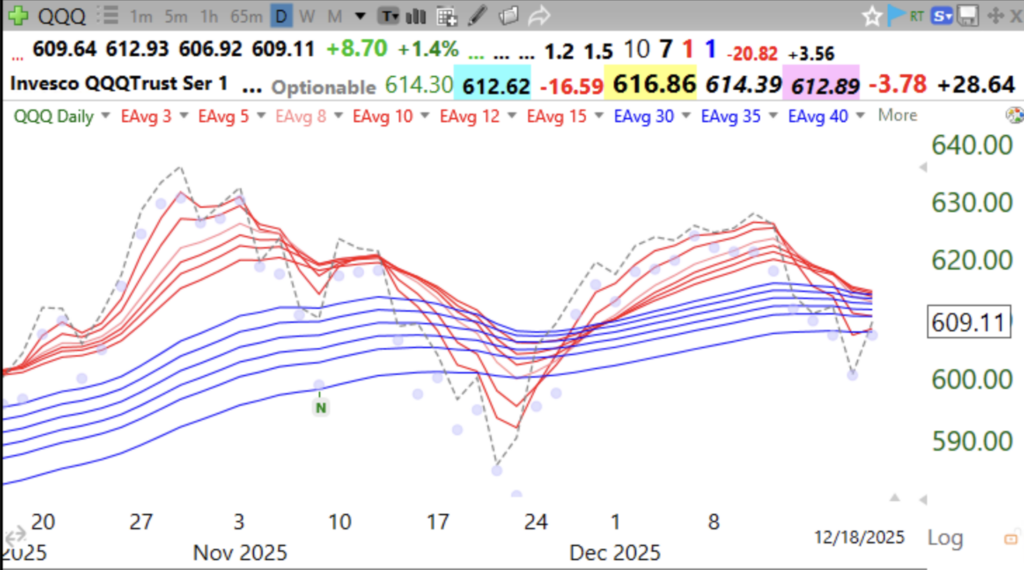Click the share arrow icon
The width and height of the screenshot is (1024, 570).
pyautogui.click(x=539, y=17)
